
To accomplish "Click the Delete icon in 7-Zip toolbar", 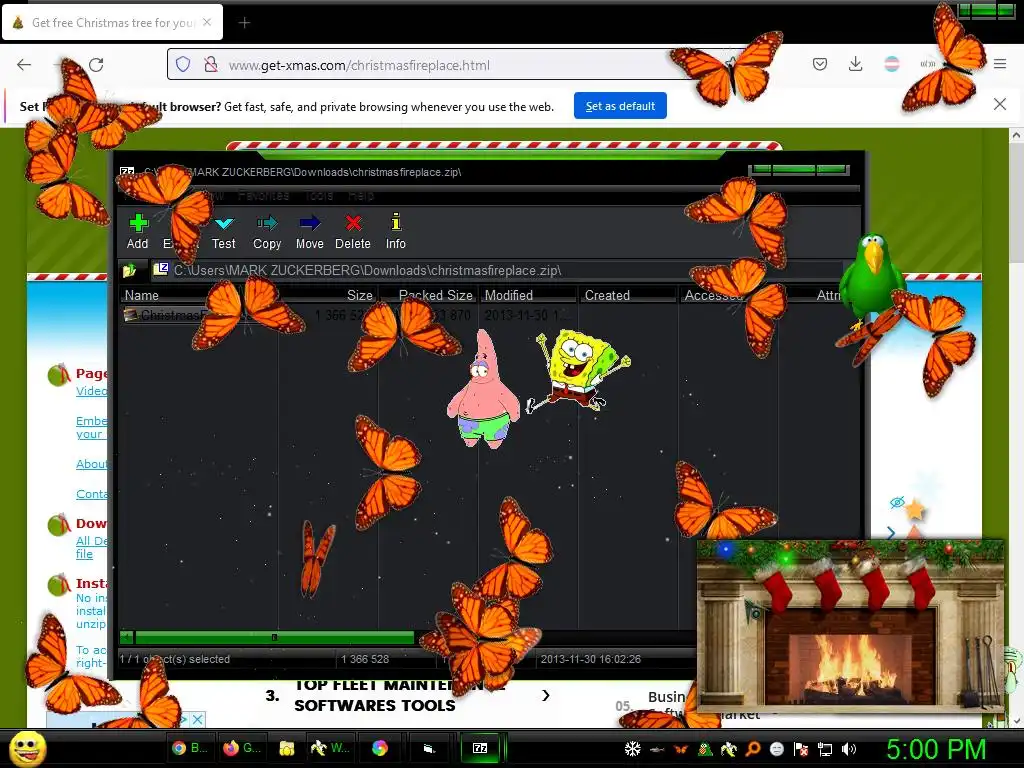I will pos(353,223).
